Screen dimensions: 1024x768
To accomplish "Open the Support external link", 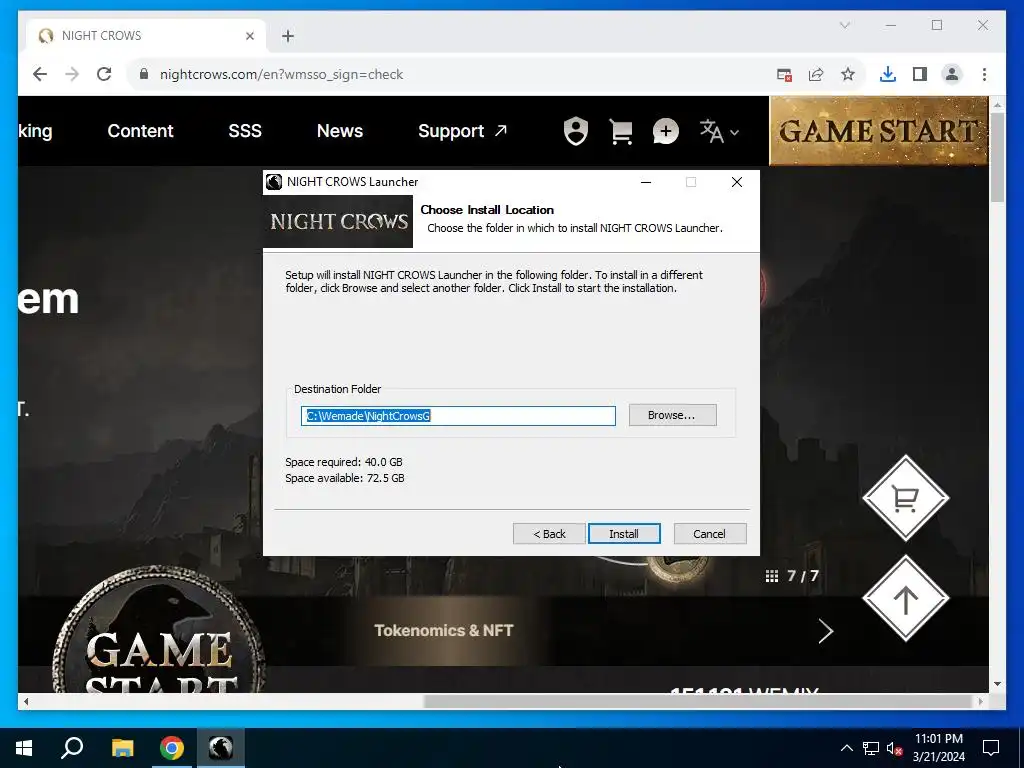I will (x=462, y=131).
